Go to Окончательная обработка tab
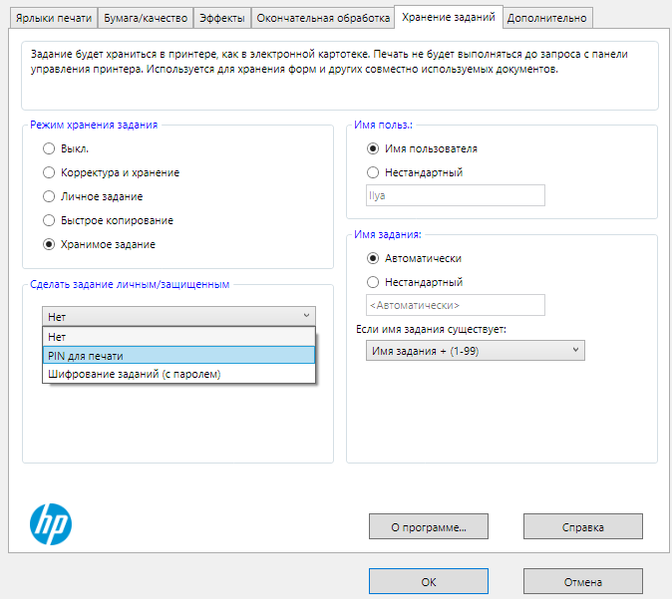 pyautogui.click(x=321, y=18)
